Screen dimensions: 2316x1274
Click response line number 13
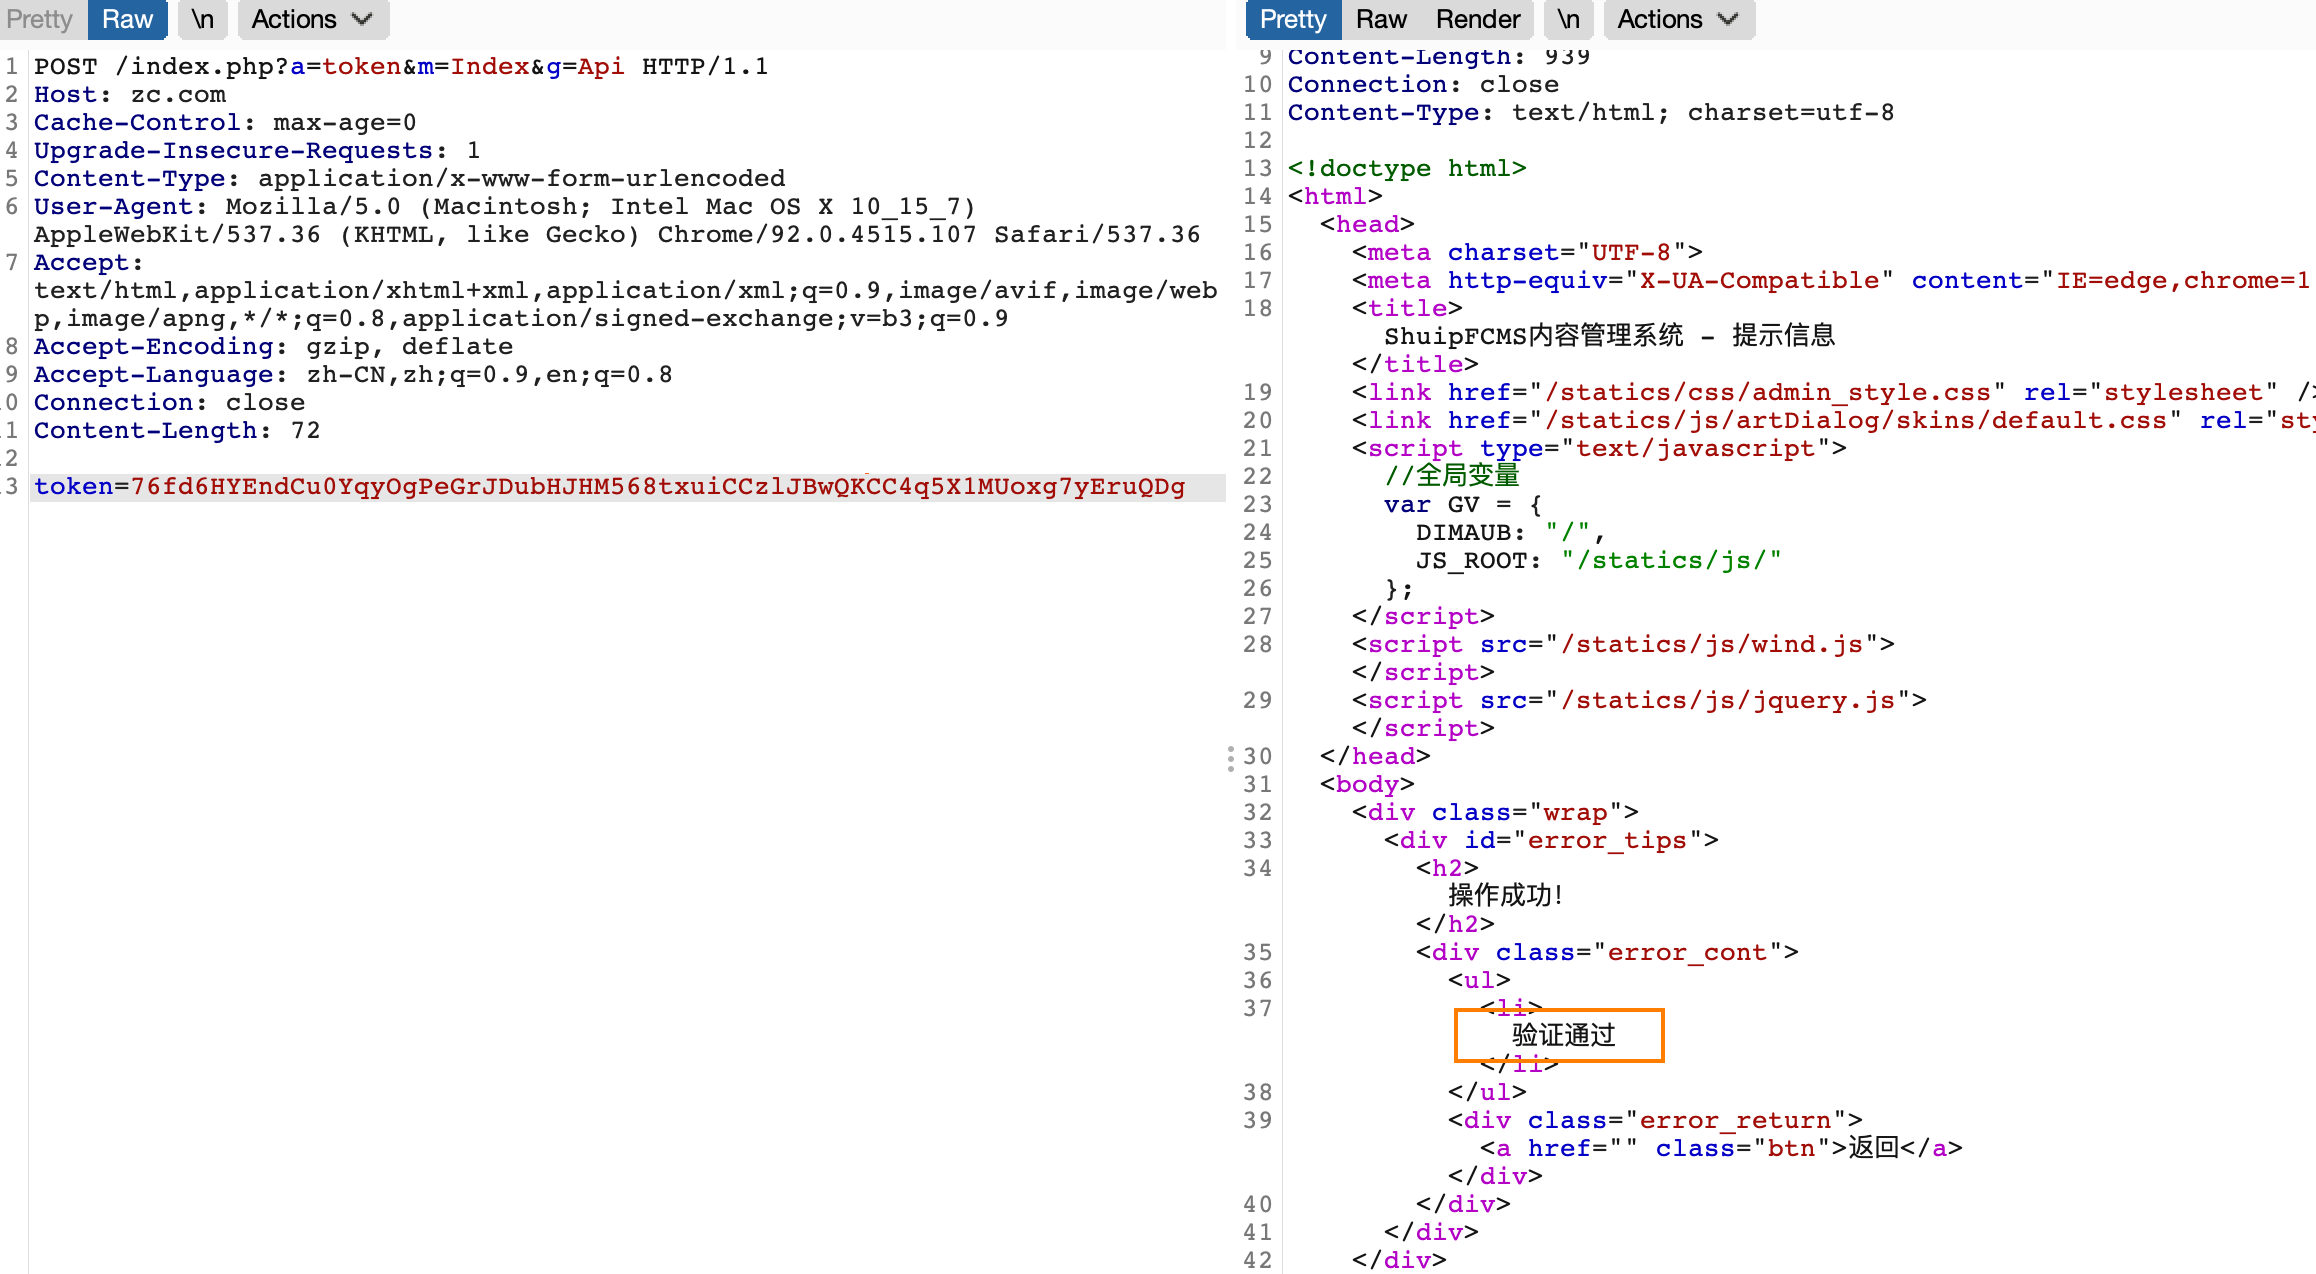(1258, 169)
